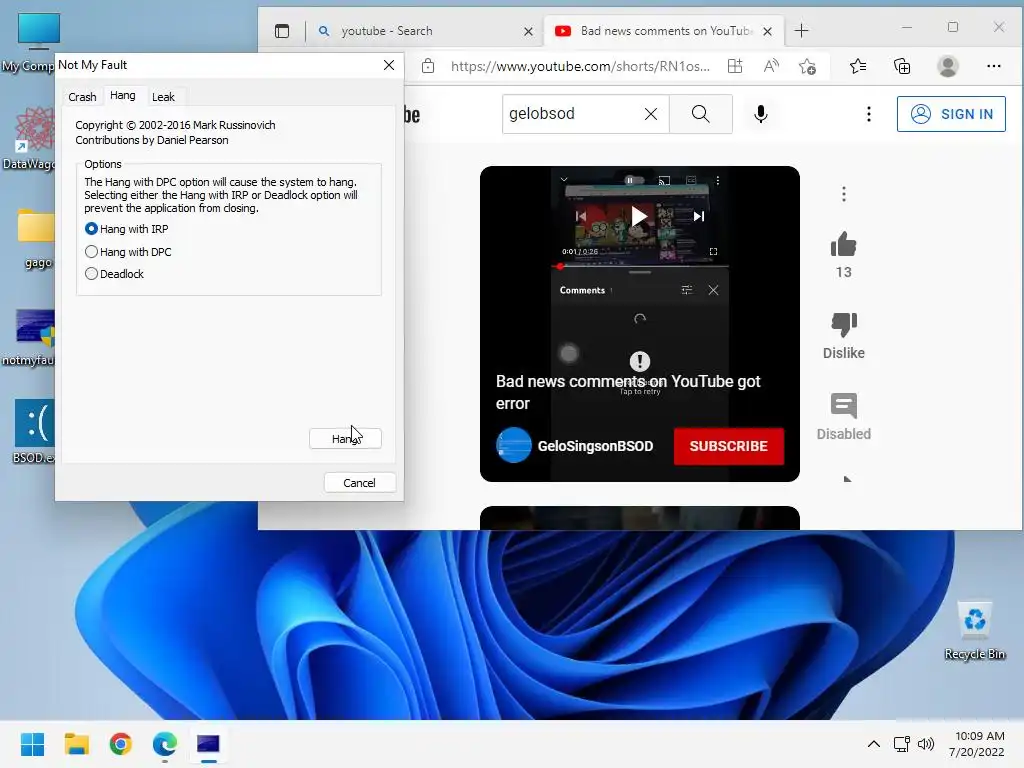Image resolution: width=1024 pixels, height=768 pixels.
Task: Open YouTube settings three-dot menu
Action: pyautogui.click(x=869, y=114)
